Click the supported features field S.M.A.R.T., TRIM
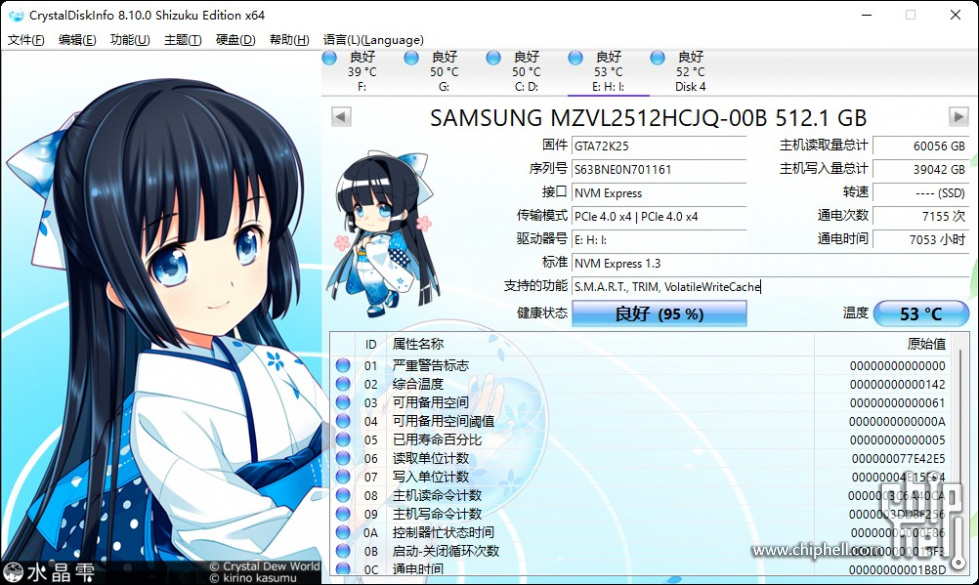 (x=770, y=287)
